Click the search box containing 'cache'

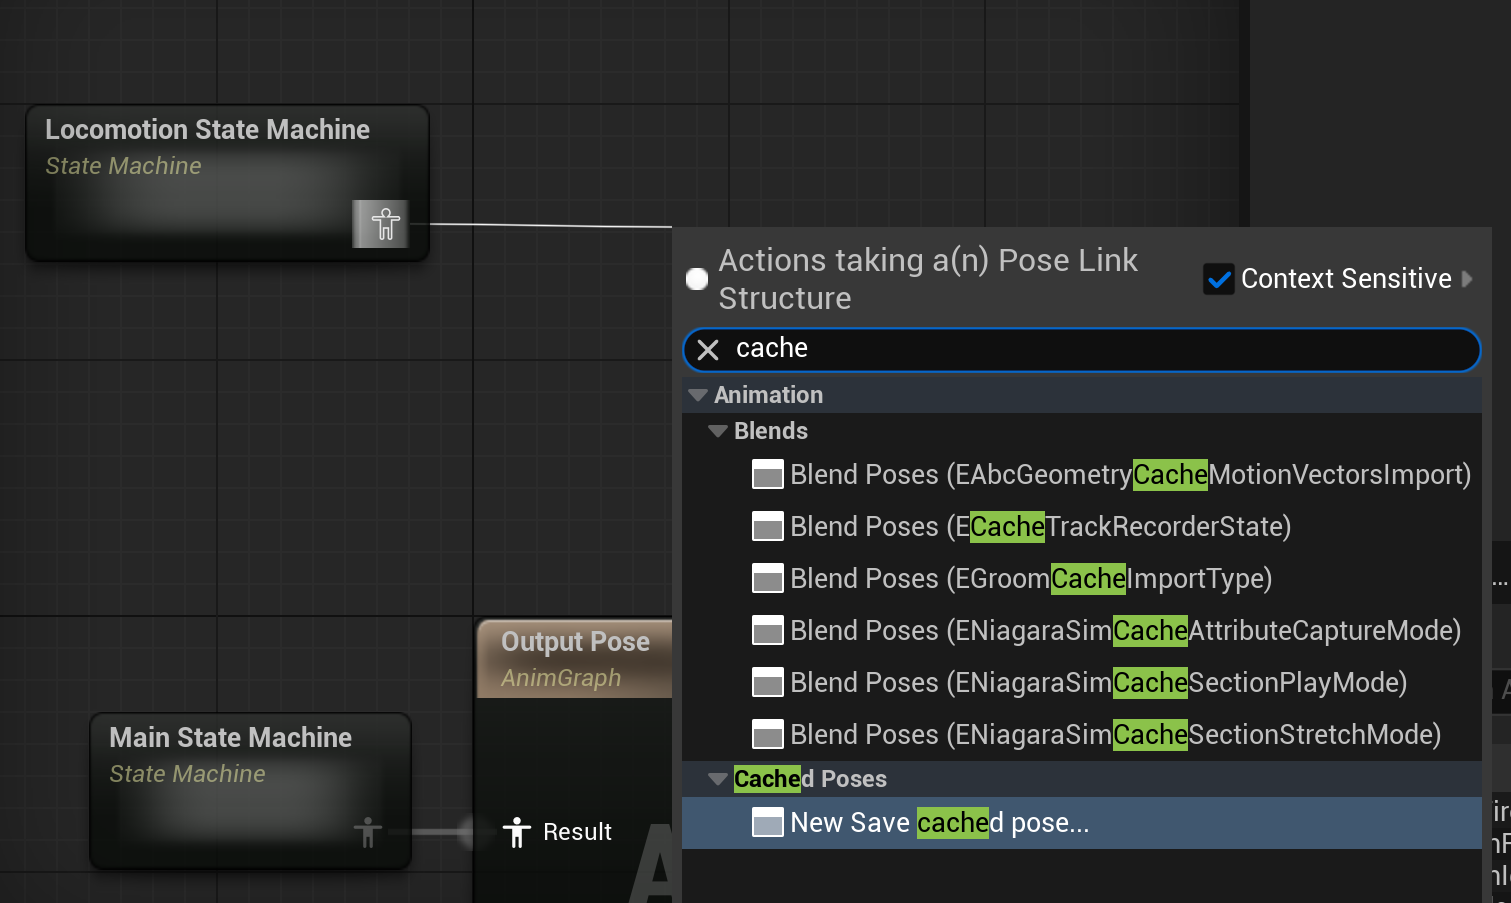(x=1081, y=350)
